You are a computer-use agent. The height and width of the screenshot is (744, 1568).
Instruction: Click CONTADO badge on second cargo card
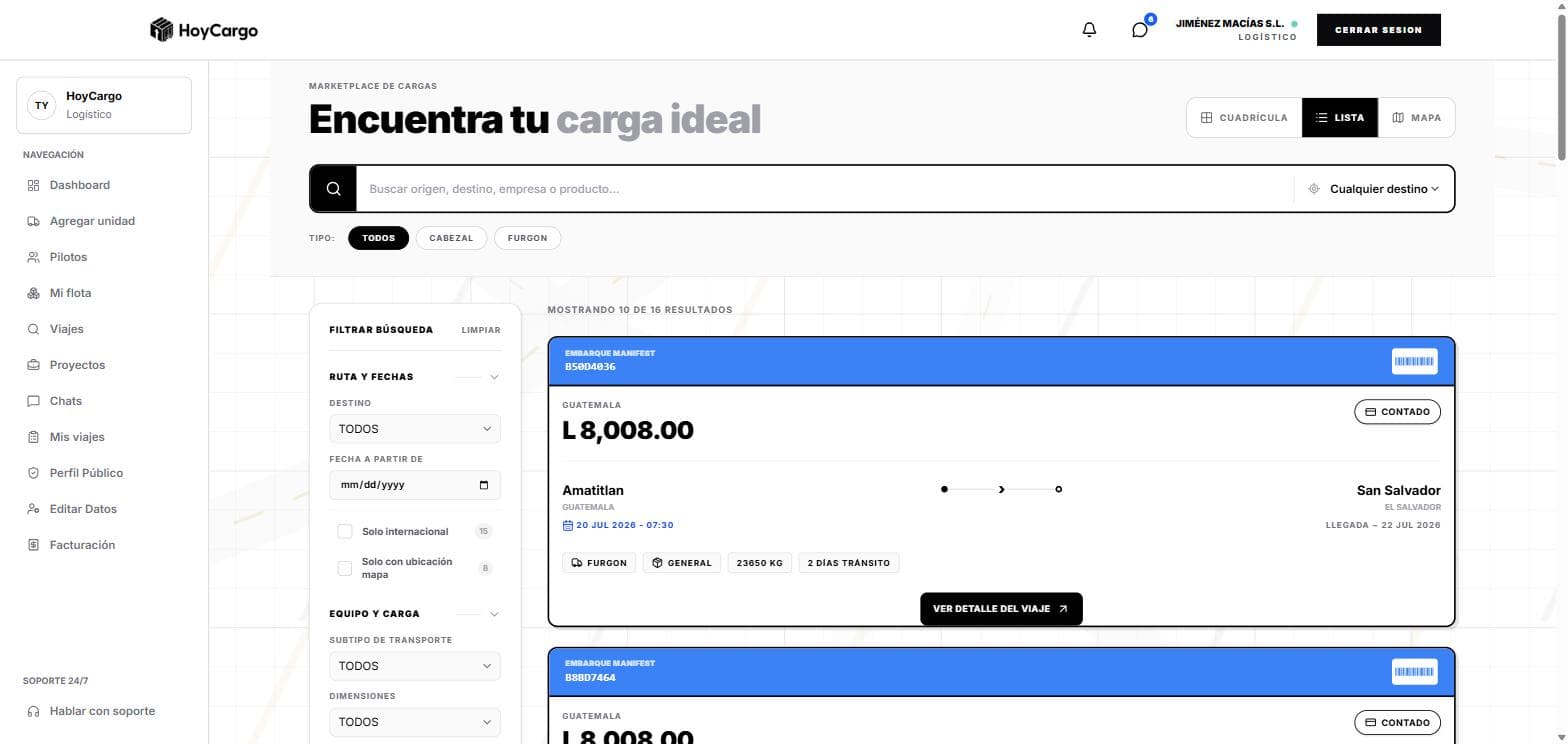point(1397,723)
